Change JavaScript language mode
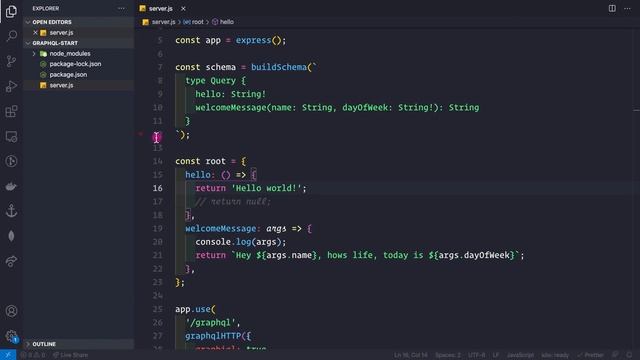Image resolution: width=640 pixels, height=360 pixels. pyautogui.click(x=520, y=355)
